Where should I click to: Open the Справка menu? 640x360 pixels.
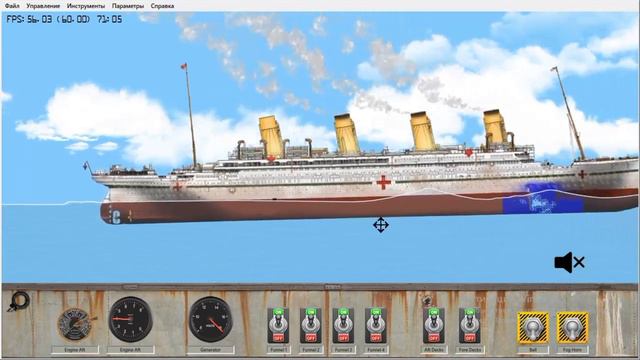162,6
